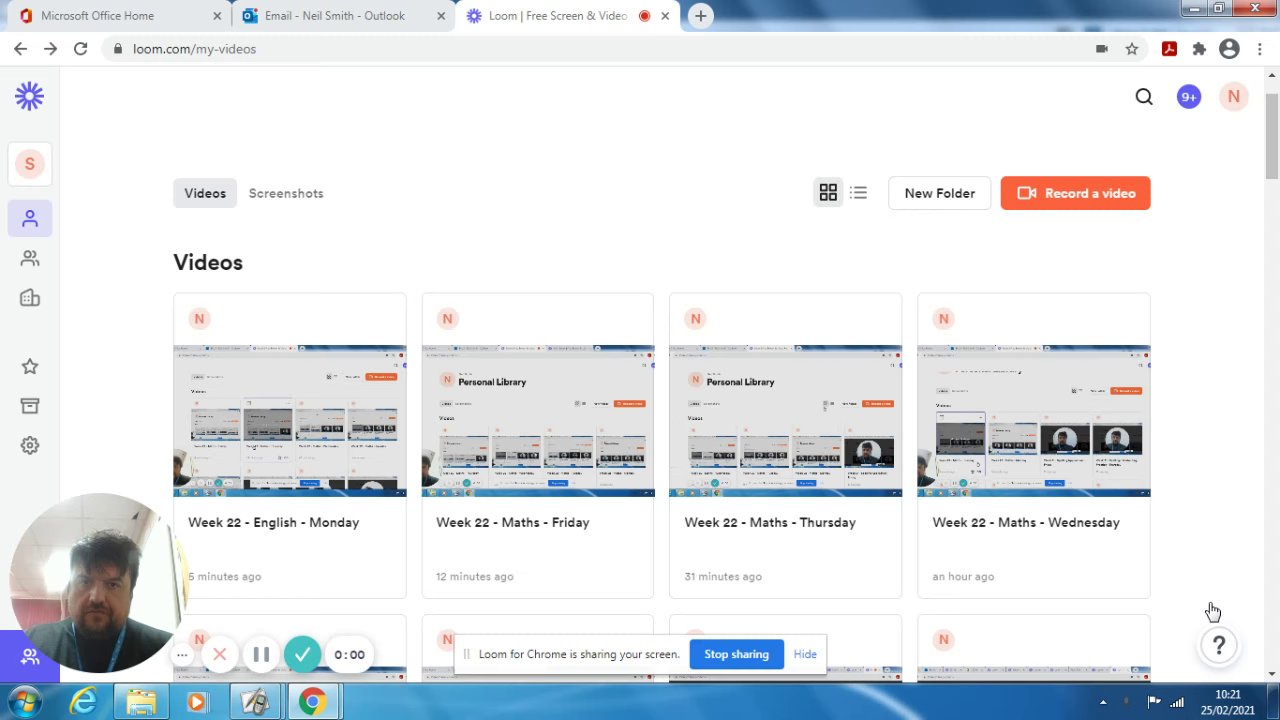Open the team library sidebar icon

coord(30,258)
